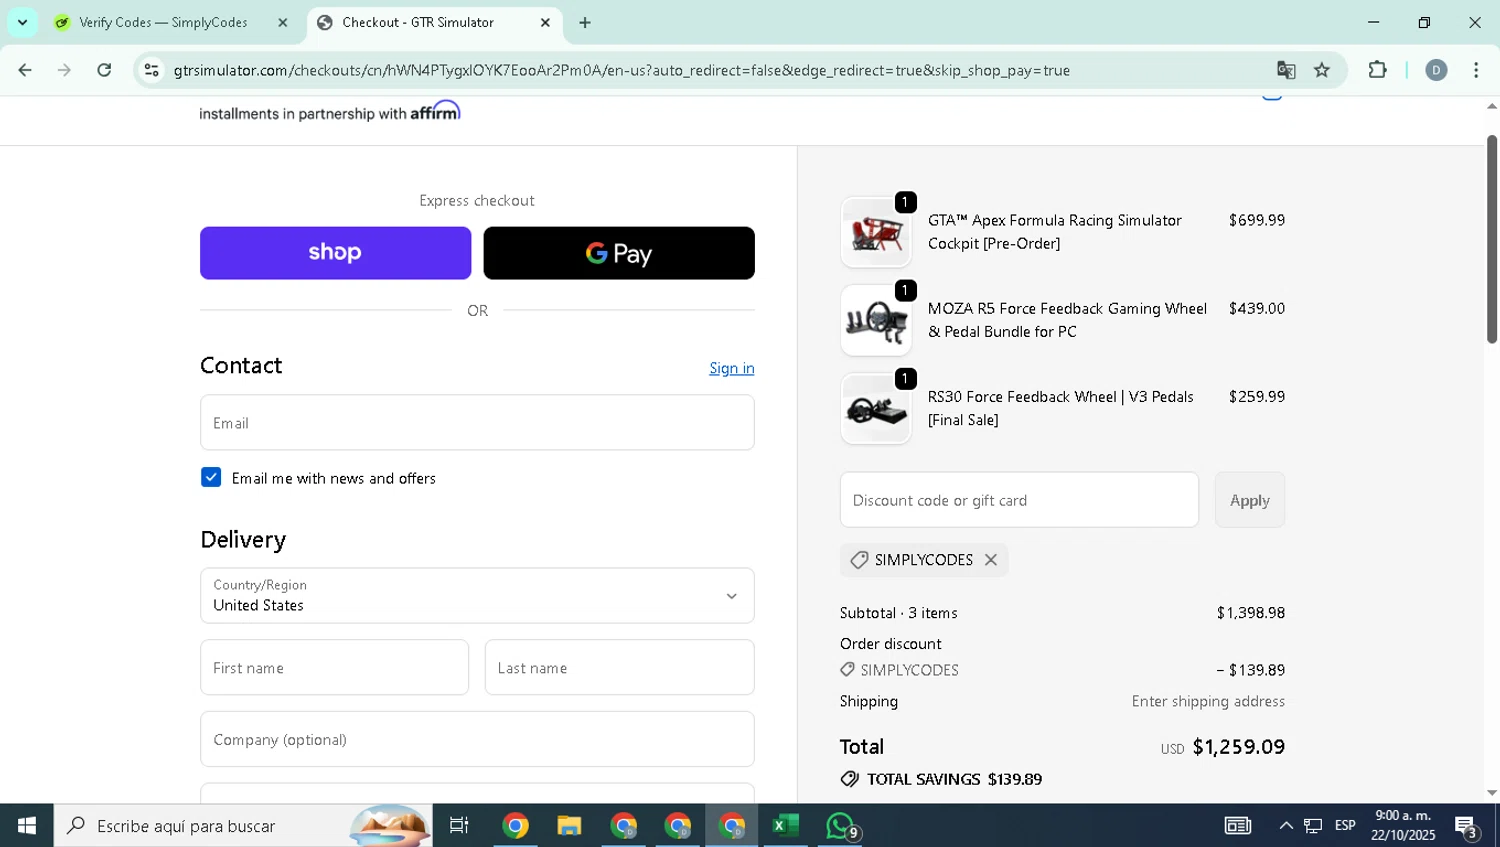This screenshot has width=1500, height=847.
Task: Click the RS30 Force Feedback Wheel thumbnail
Action: click(876, 408)
